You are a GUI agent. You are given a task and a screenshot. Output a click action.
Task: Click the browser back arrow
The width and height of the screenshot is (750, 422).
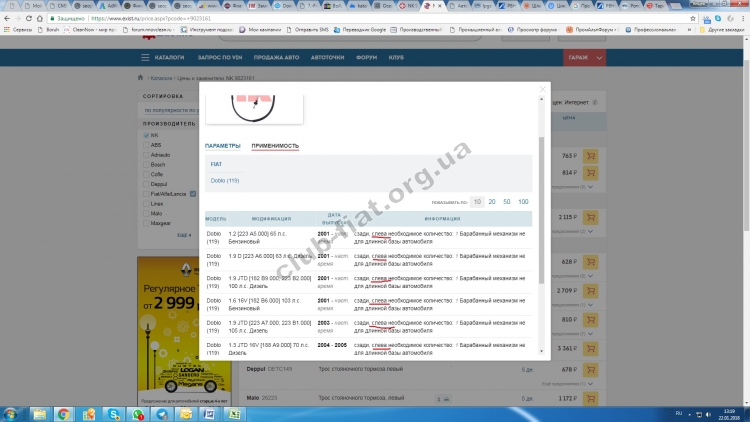[x=9, y=18]
